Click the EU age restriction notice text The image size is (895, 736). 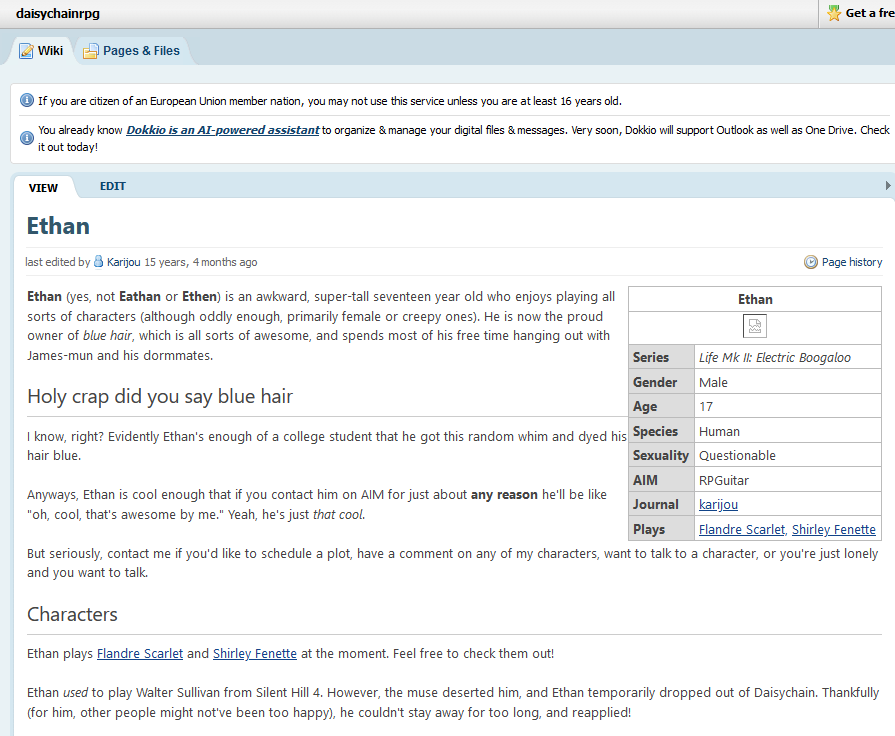pyautogui.click(x=330, y=101)
